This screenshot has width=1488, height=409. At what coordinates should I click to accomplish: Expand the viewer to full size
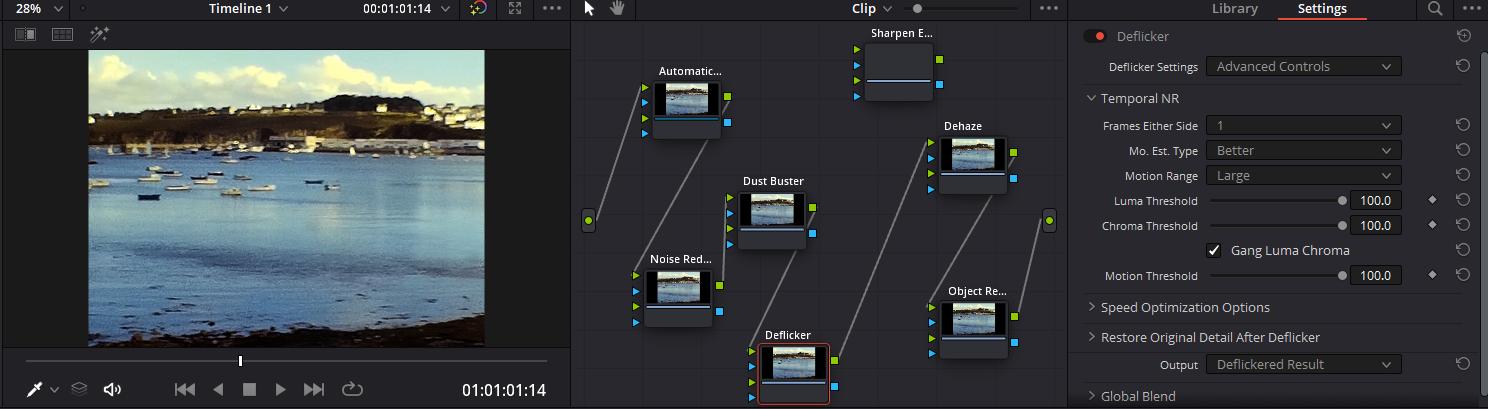[515, 9]
